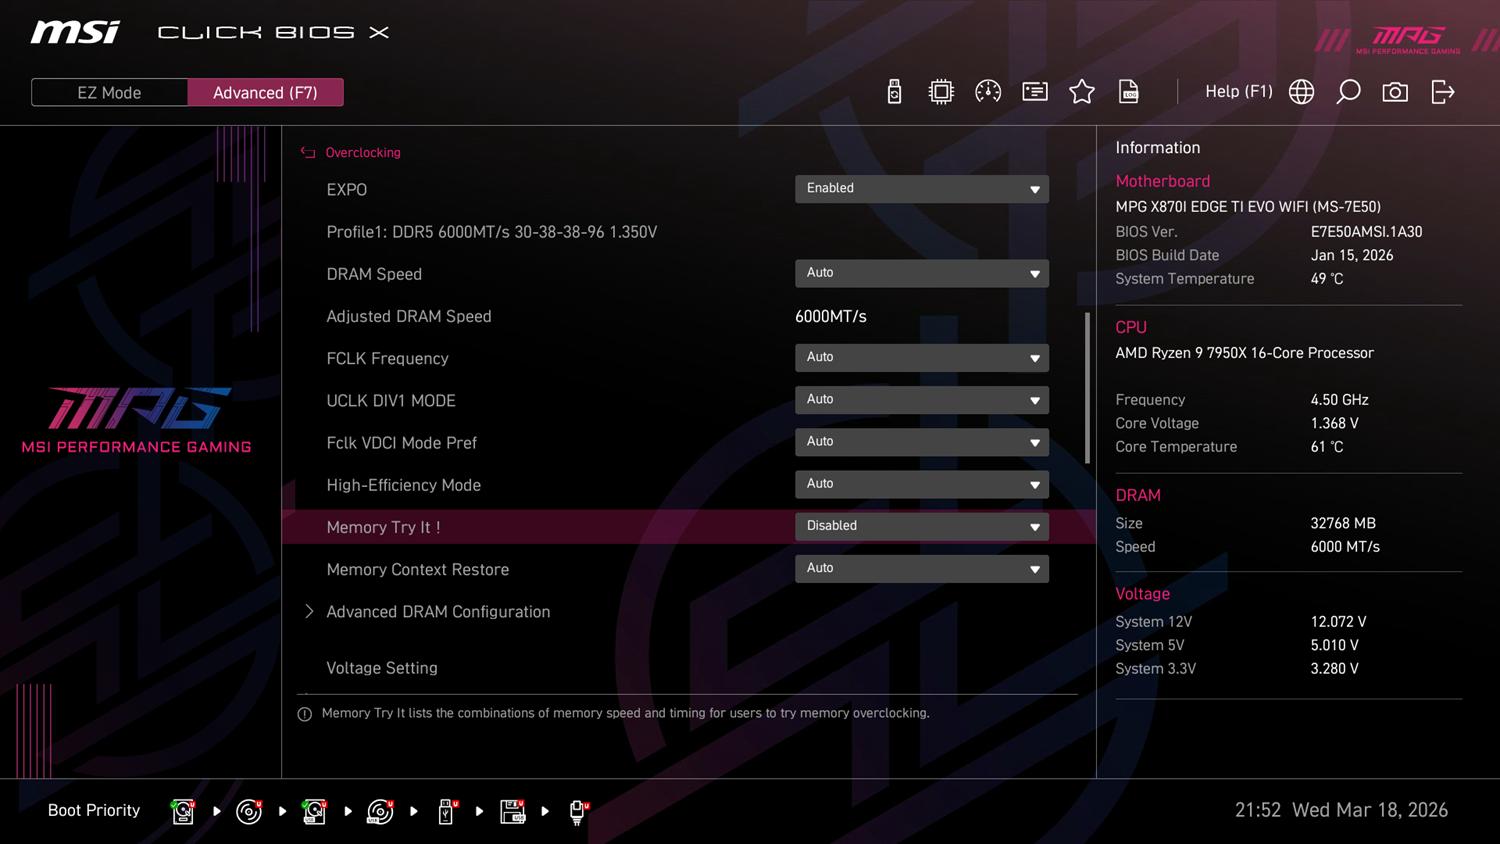Click the search magnifier icon

coord(1348,92)
